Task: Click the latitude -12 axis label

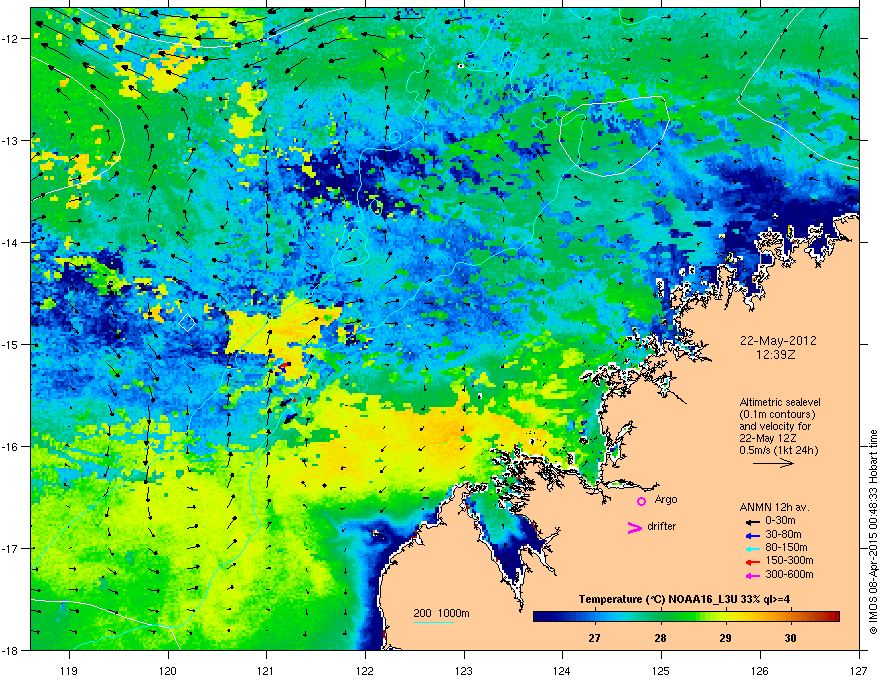Action: click(11, 39)
